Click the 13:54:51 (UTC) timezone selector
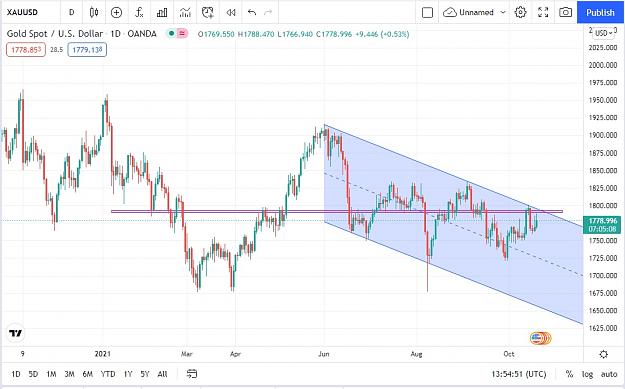The width and height of the screenshot is (625, 389). click(519, 374)
